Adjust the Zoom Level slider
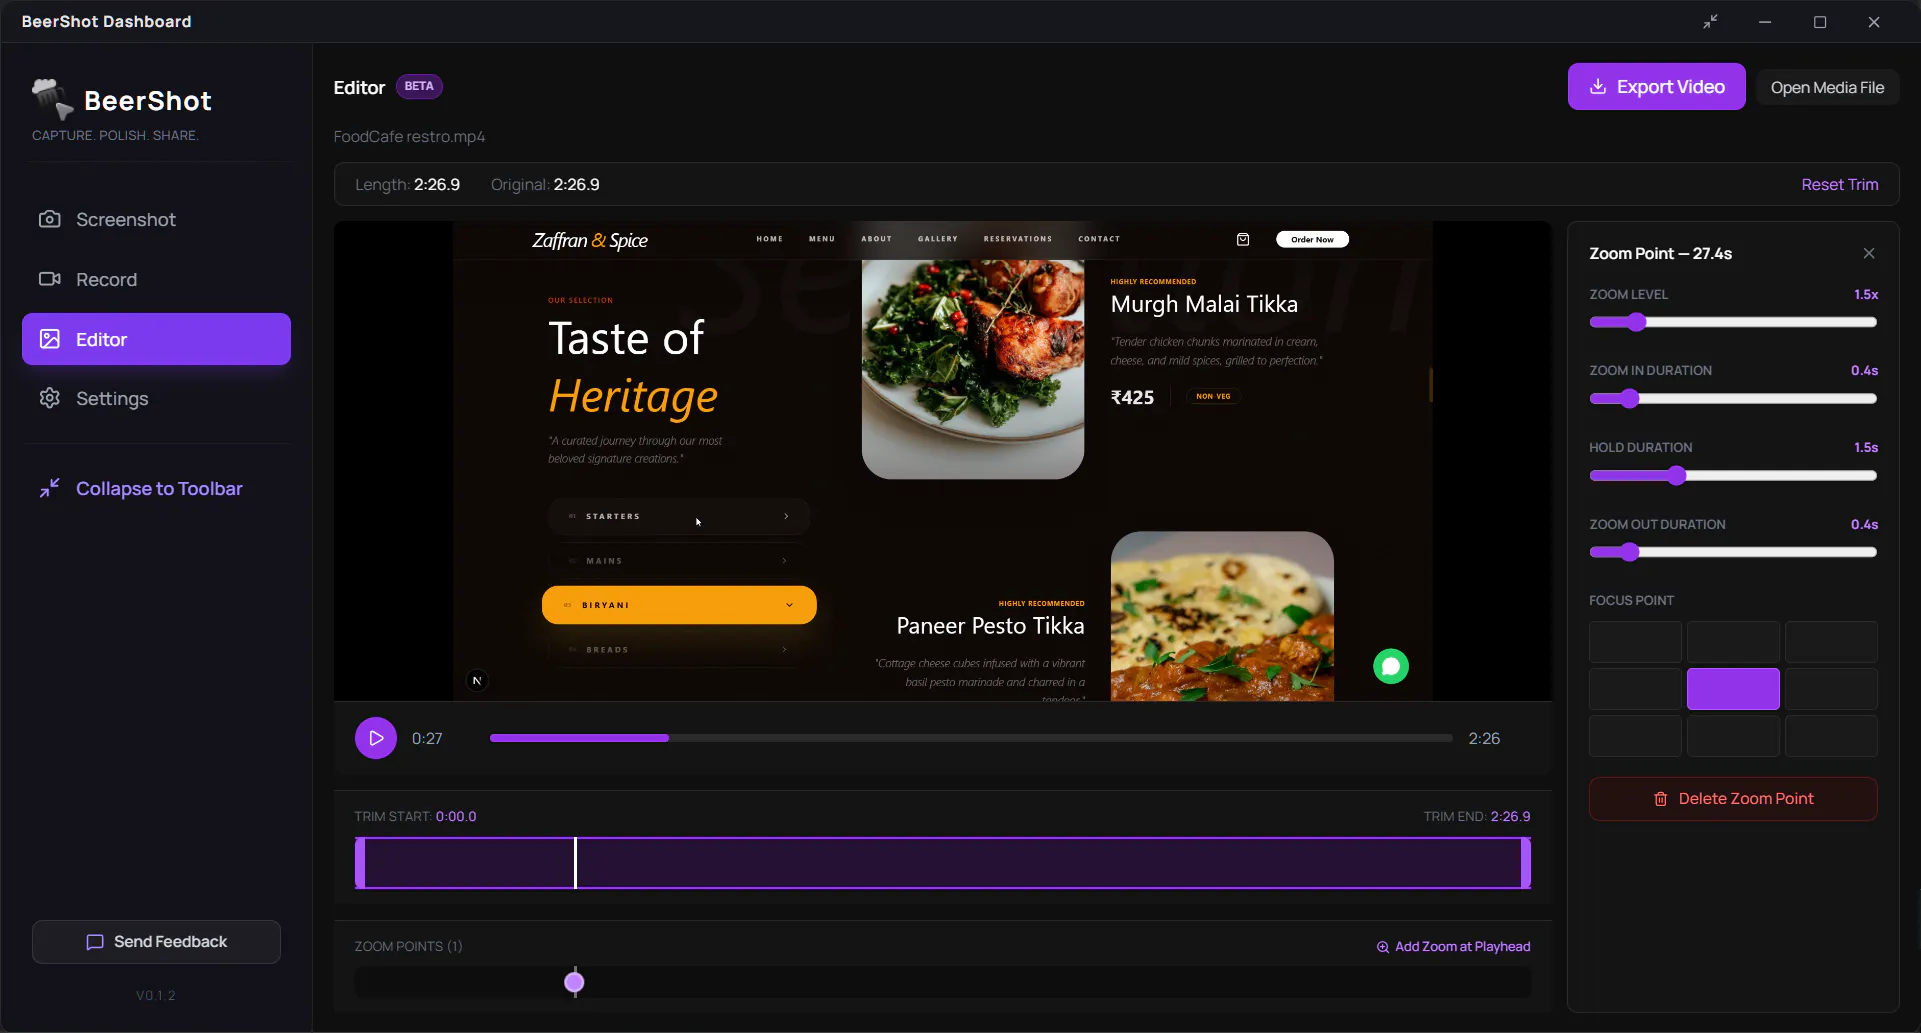Viewport: 1921px width, 1033px height. 1733,322
